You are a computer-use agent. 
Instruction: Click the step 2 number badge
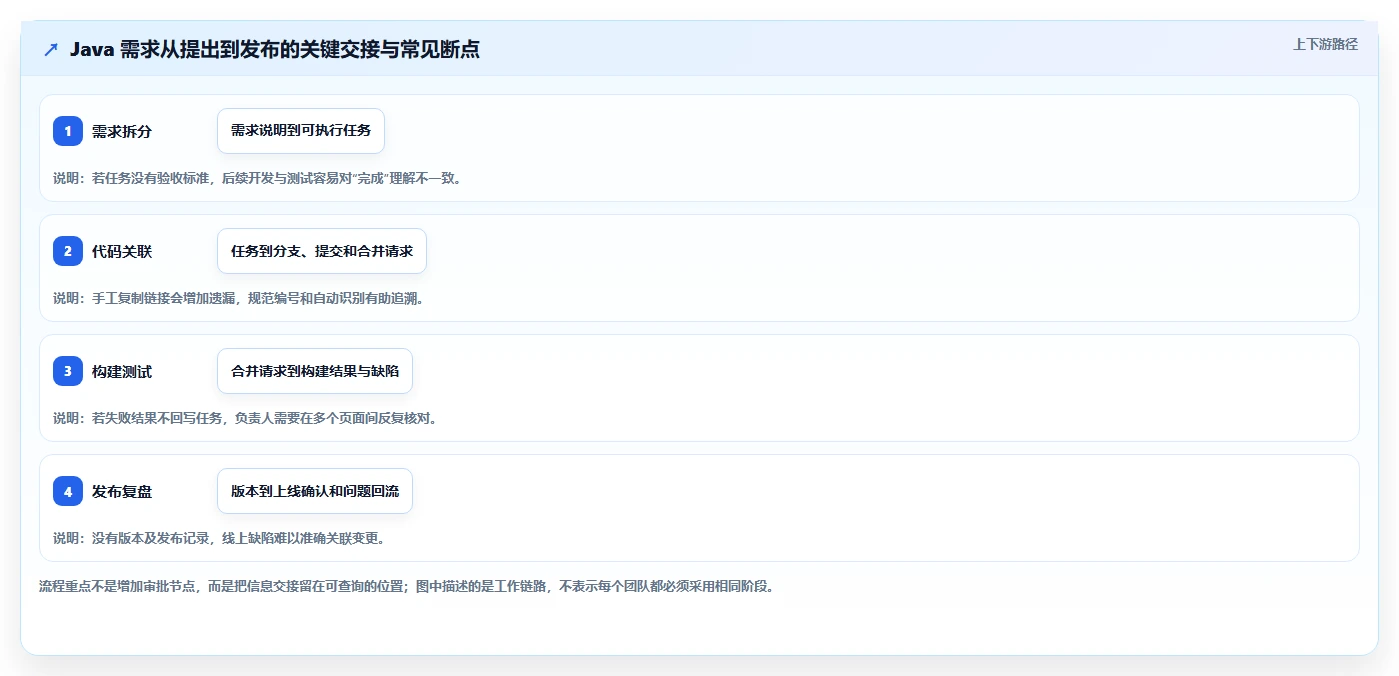click(x=68, y=251)
